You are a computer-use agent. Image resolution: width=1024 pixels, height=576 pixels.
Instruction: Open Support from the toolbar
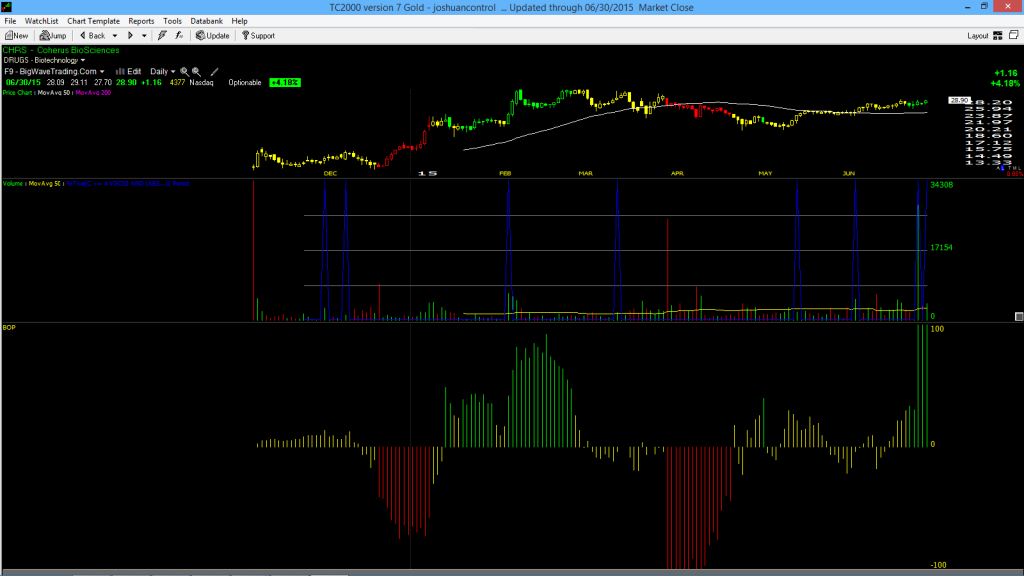point(258,36)
